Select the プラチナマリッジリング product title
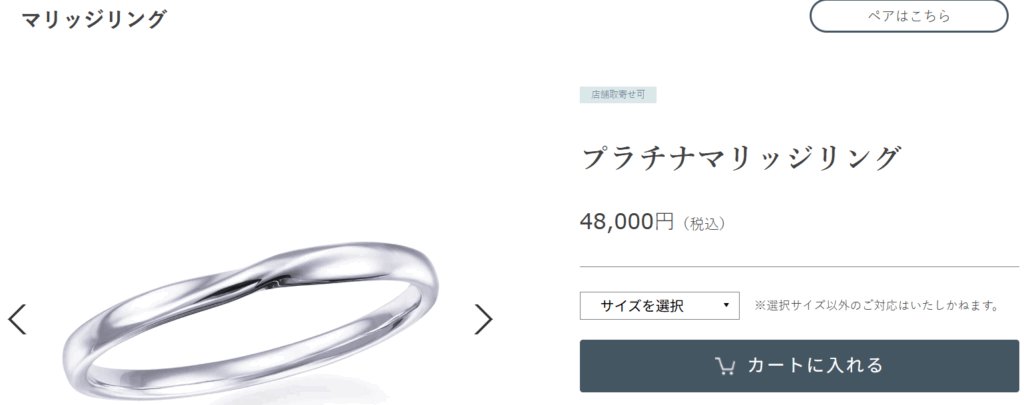The width and height of the screenshot is (1024, 405). point(742,159)
